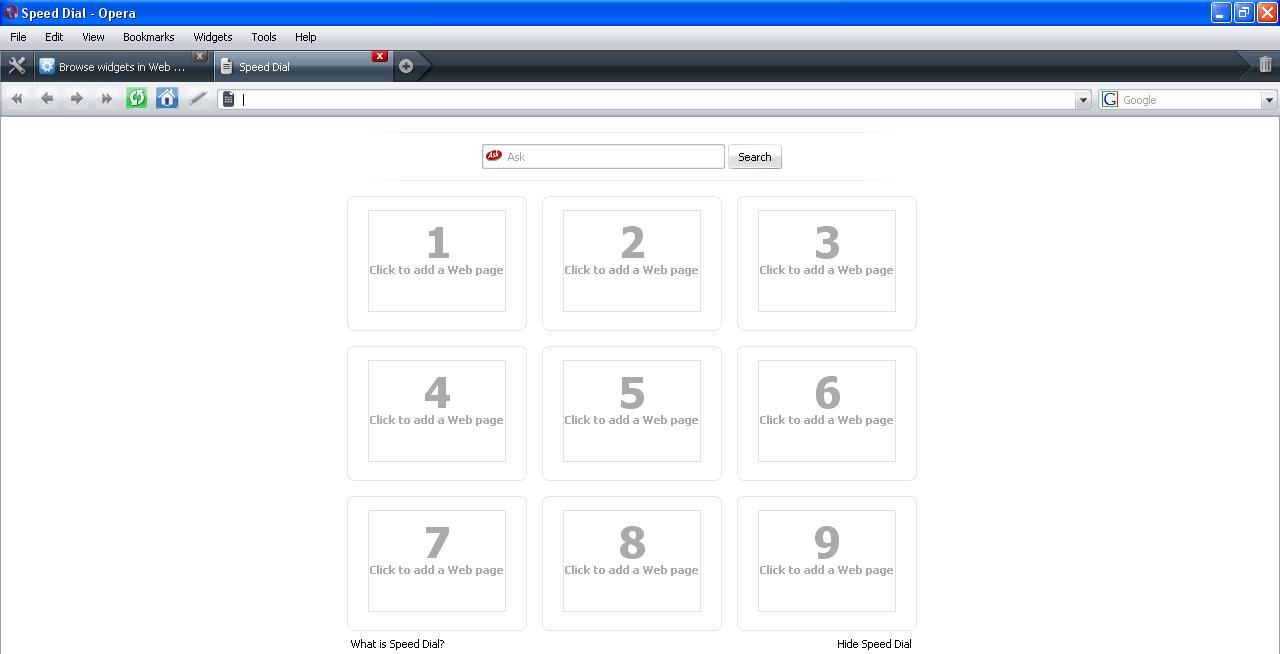This screenshot has height=654, width=1280.
Task: Open the Panels wrench icon on the left
Action: [16, 65]
